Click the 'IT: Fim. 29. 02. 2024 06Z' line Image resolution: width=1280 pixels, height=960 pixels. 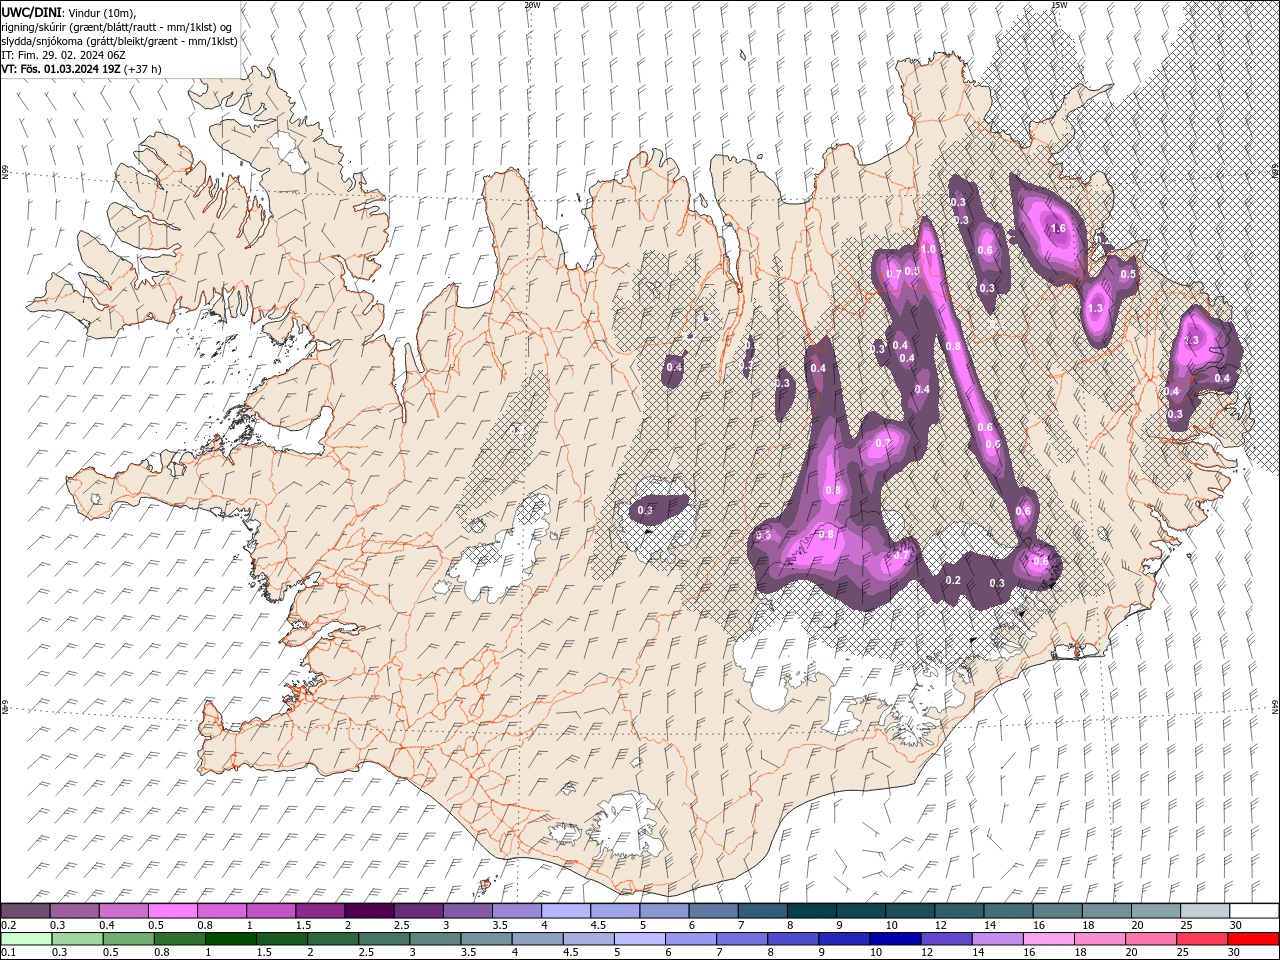pyautogui.click(x=63, y=55)
